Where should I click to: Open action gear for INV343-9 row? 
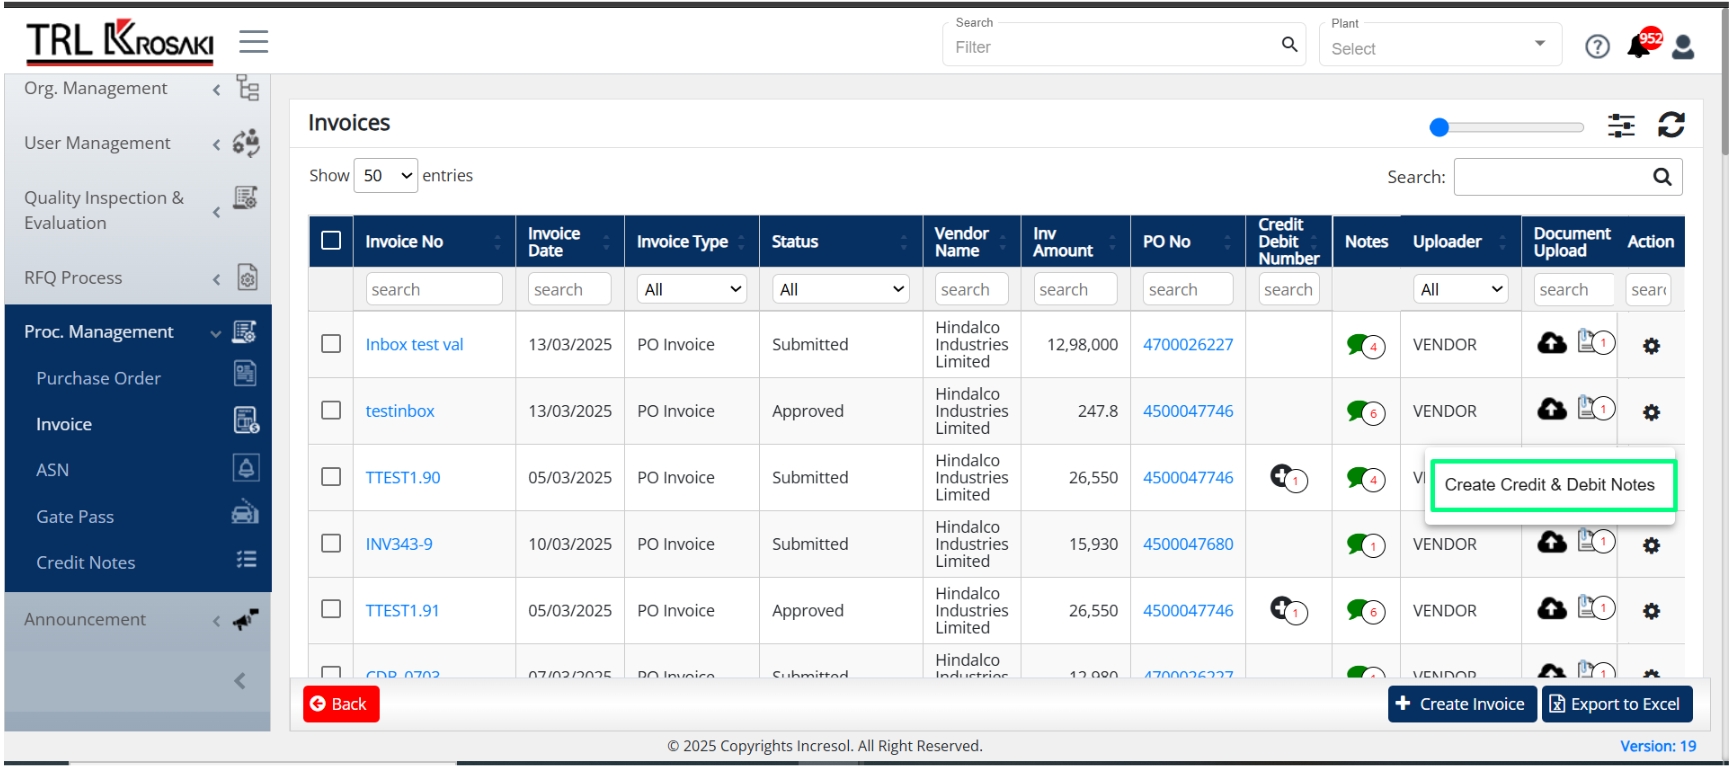pos(1651,545)
